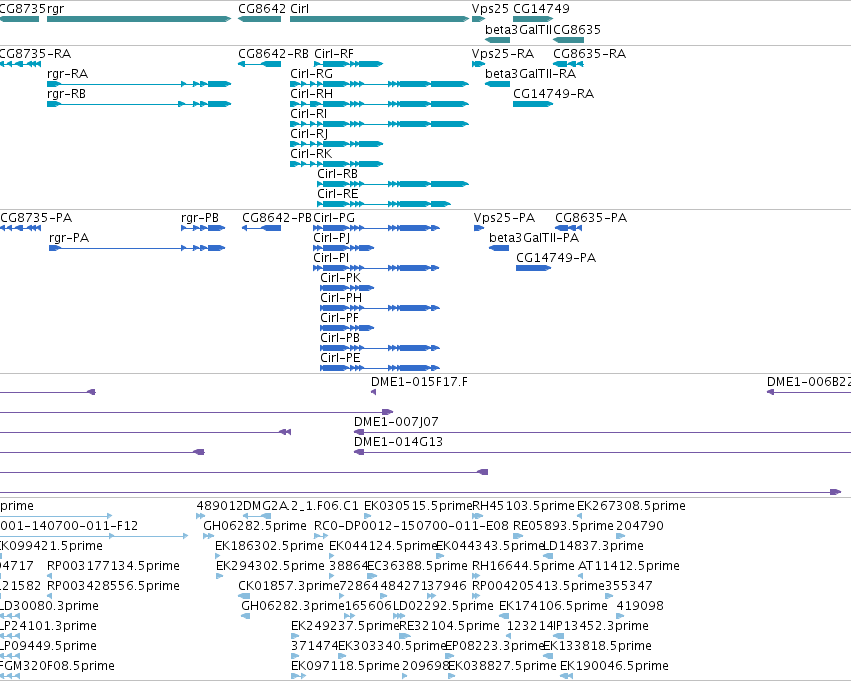
Task: Select EST RP003177134.5prime label
Action: (x=113, y=567)
